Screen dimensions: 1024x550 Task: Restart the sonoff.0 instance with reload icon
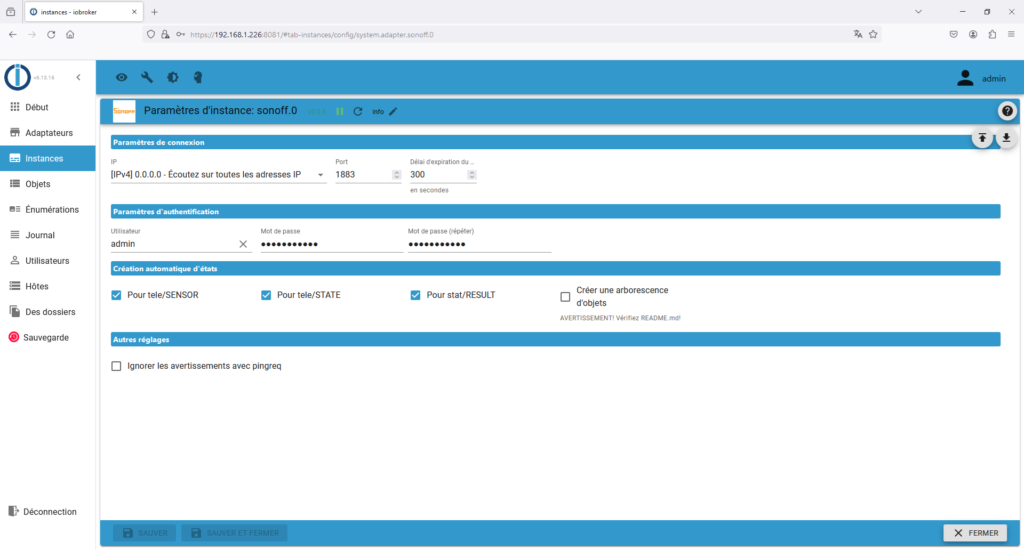358,111
